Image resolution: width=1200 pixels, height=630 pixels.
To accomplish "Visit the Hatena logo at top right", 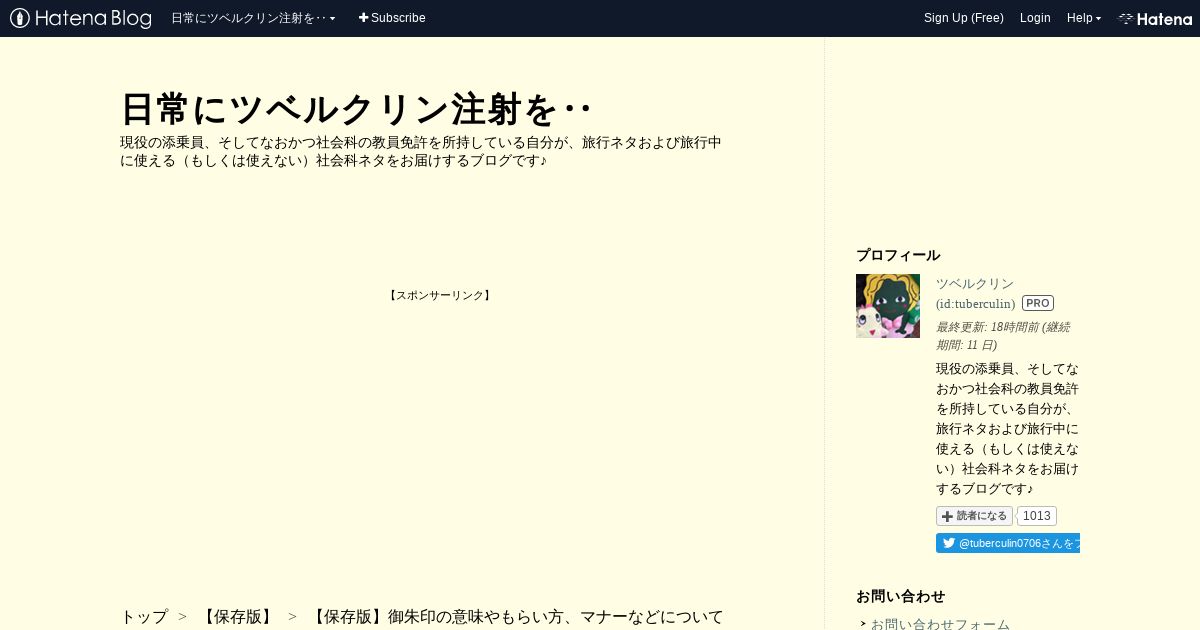I will (x=1155, y=18).
